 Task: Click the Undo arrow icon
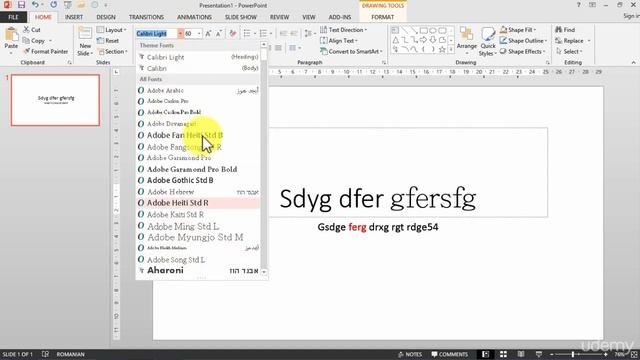click(36, 5)
